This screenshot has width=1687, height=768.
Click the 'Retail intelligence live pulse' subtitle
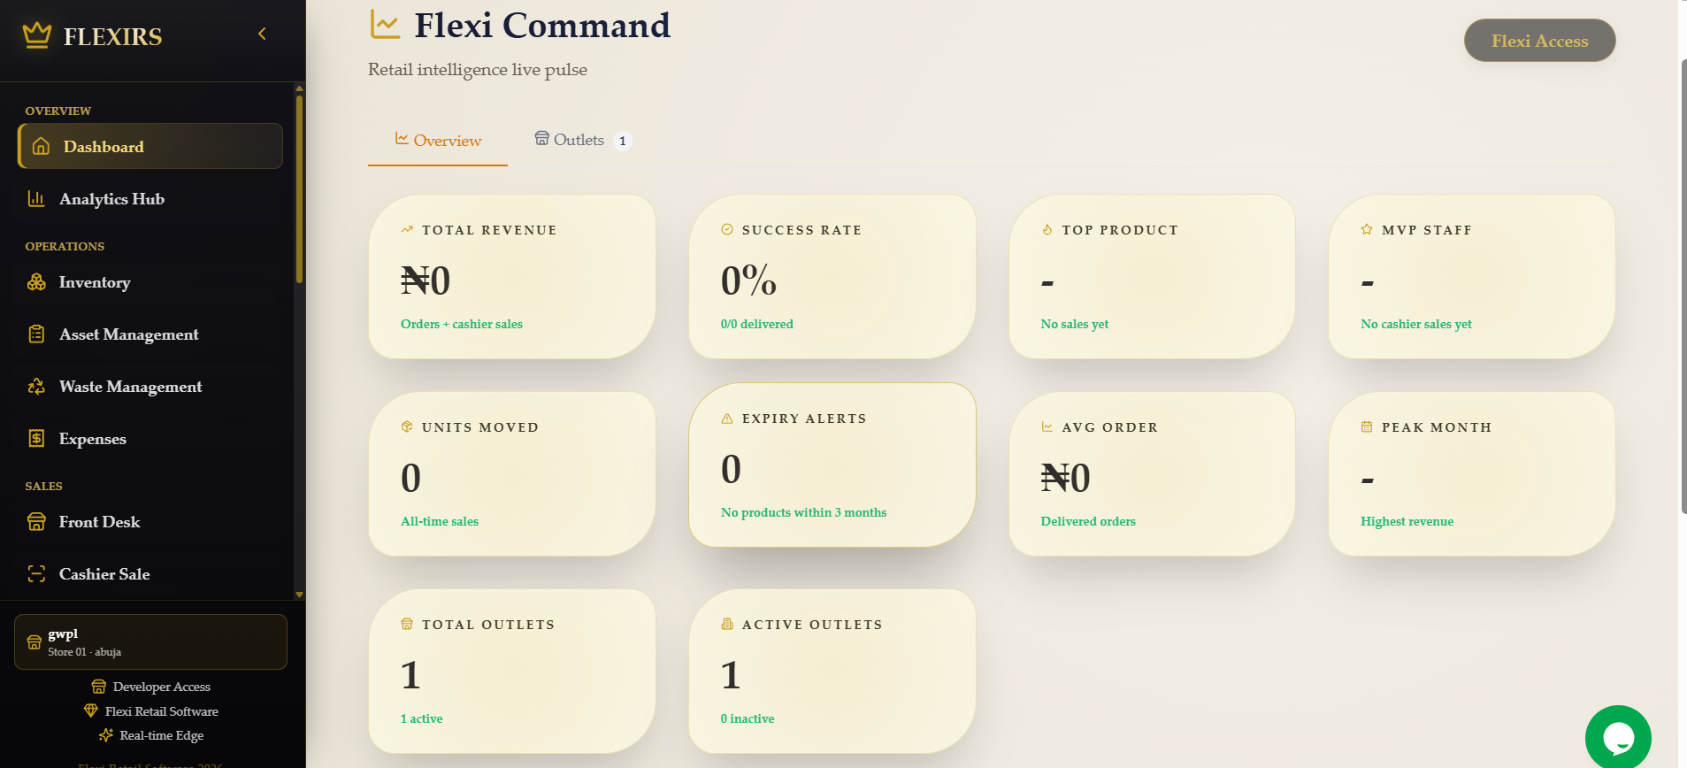pos(478,69)
